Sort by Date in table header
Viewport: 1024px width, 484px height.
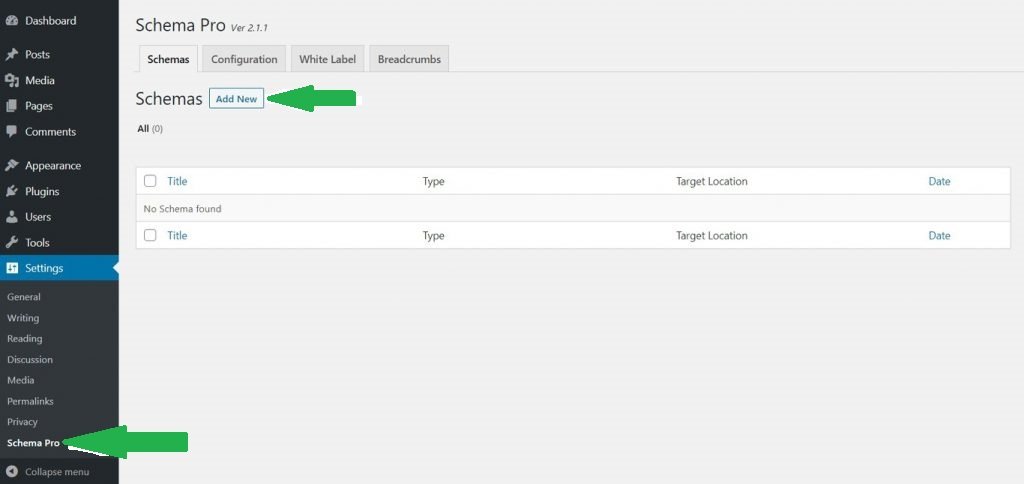click(939, 181)
